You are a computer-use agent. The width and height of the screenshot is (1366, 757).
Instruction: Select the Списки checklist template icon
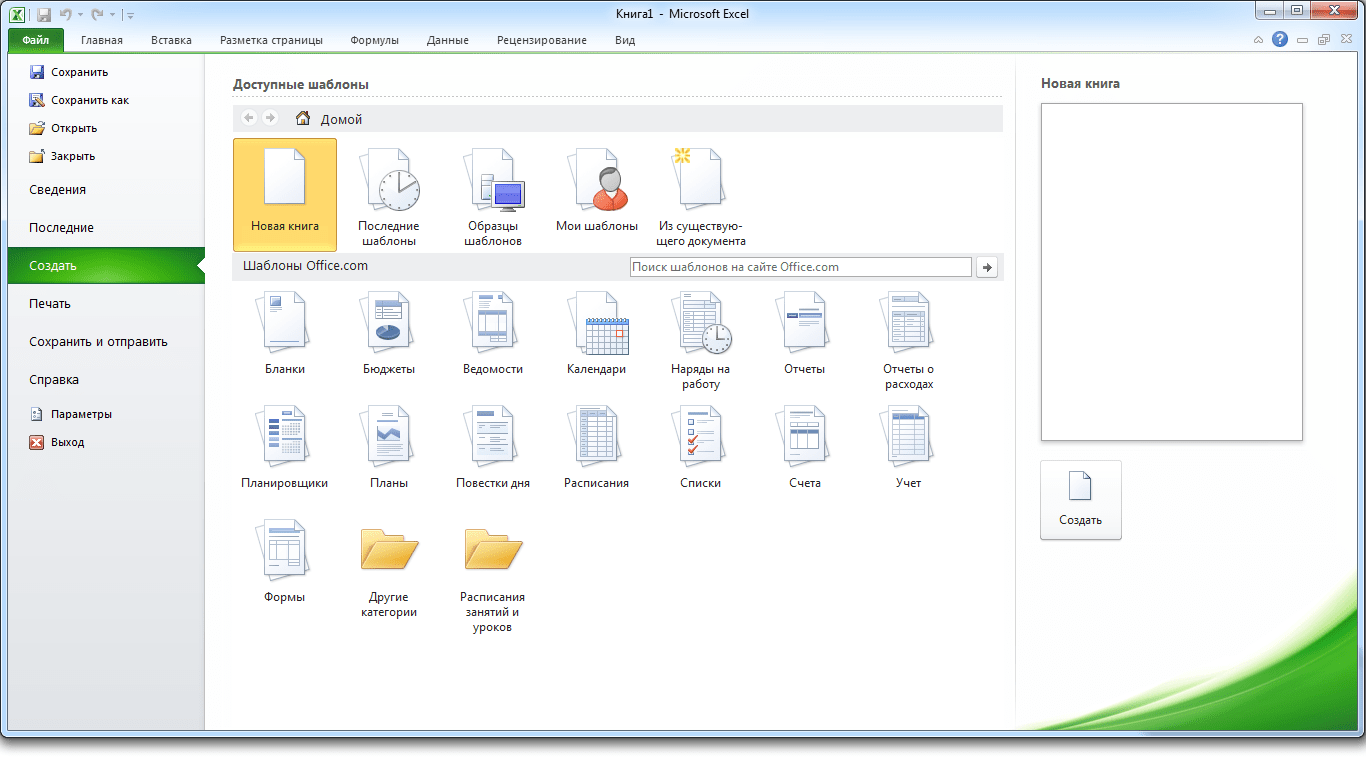(701, 438)
